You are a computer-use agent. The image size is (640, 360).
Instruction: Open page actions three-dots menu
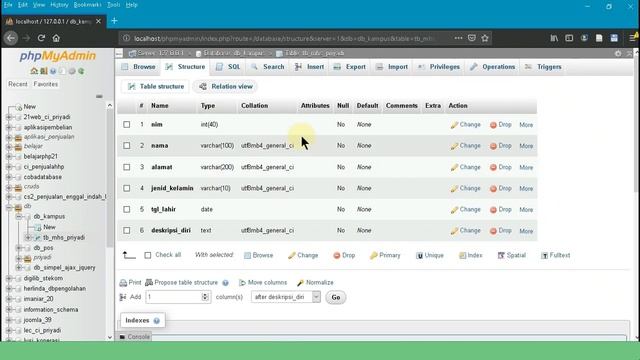(458, 38)
